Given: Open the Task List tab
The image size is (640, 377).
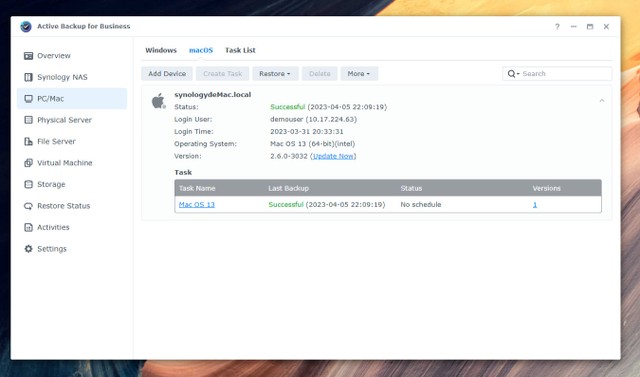Looking at the screenshot, I should [x=240, y=50].
